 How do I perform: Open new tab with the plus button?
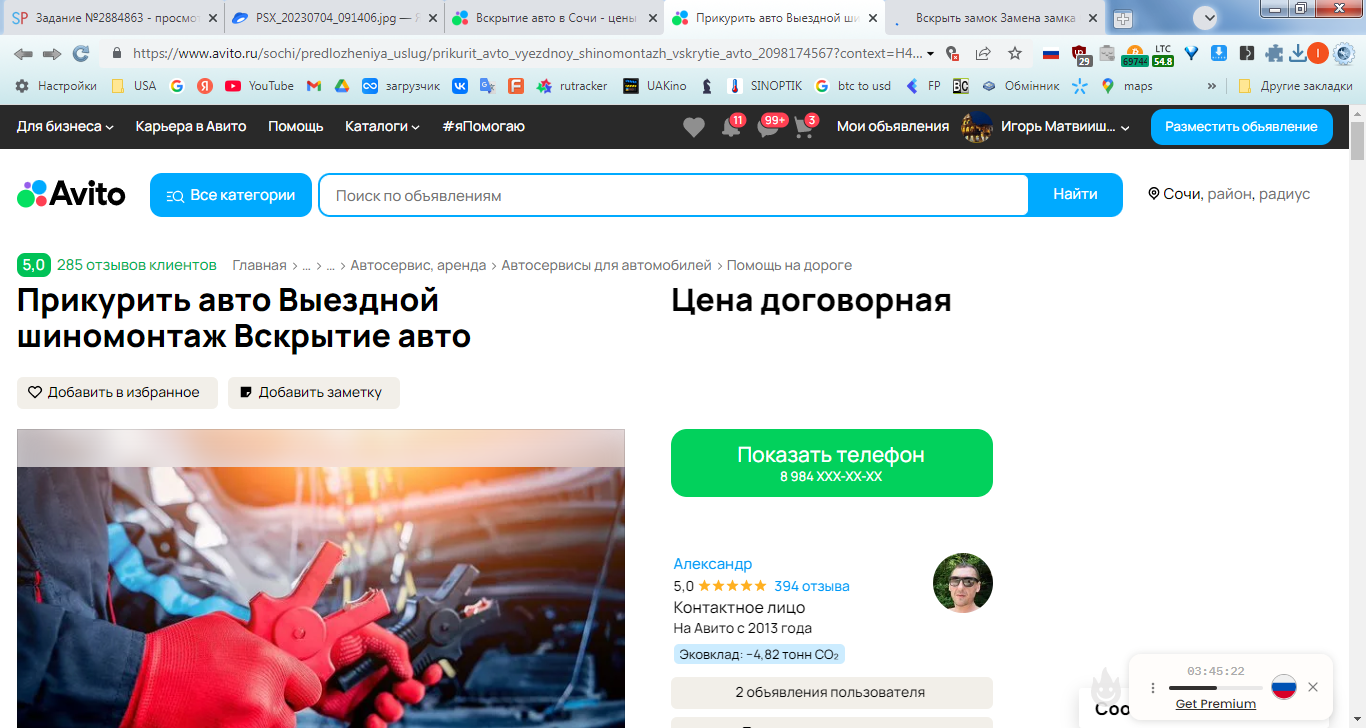click(x=1123, y=19)
